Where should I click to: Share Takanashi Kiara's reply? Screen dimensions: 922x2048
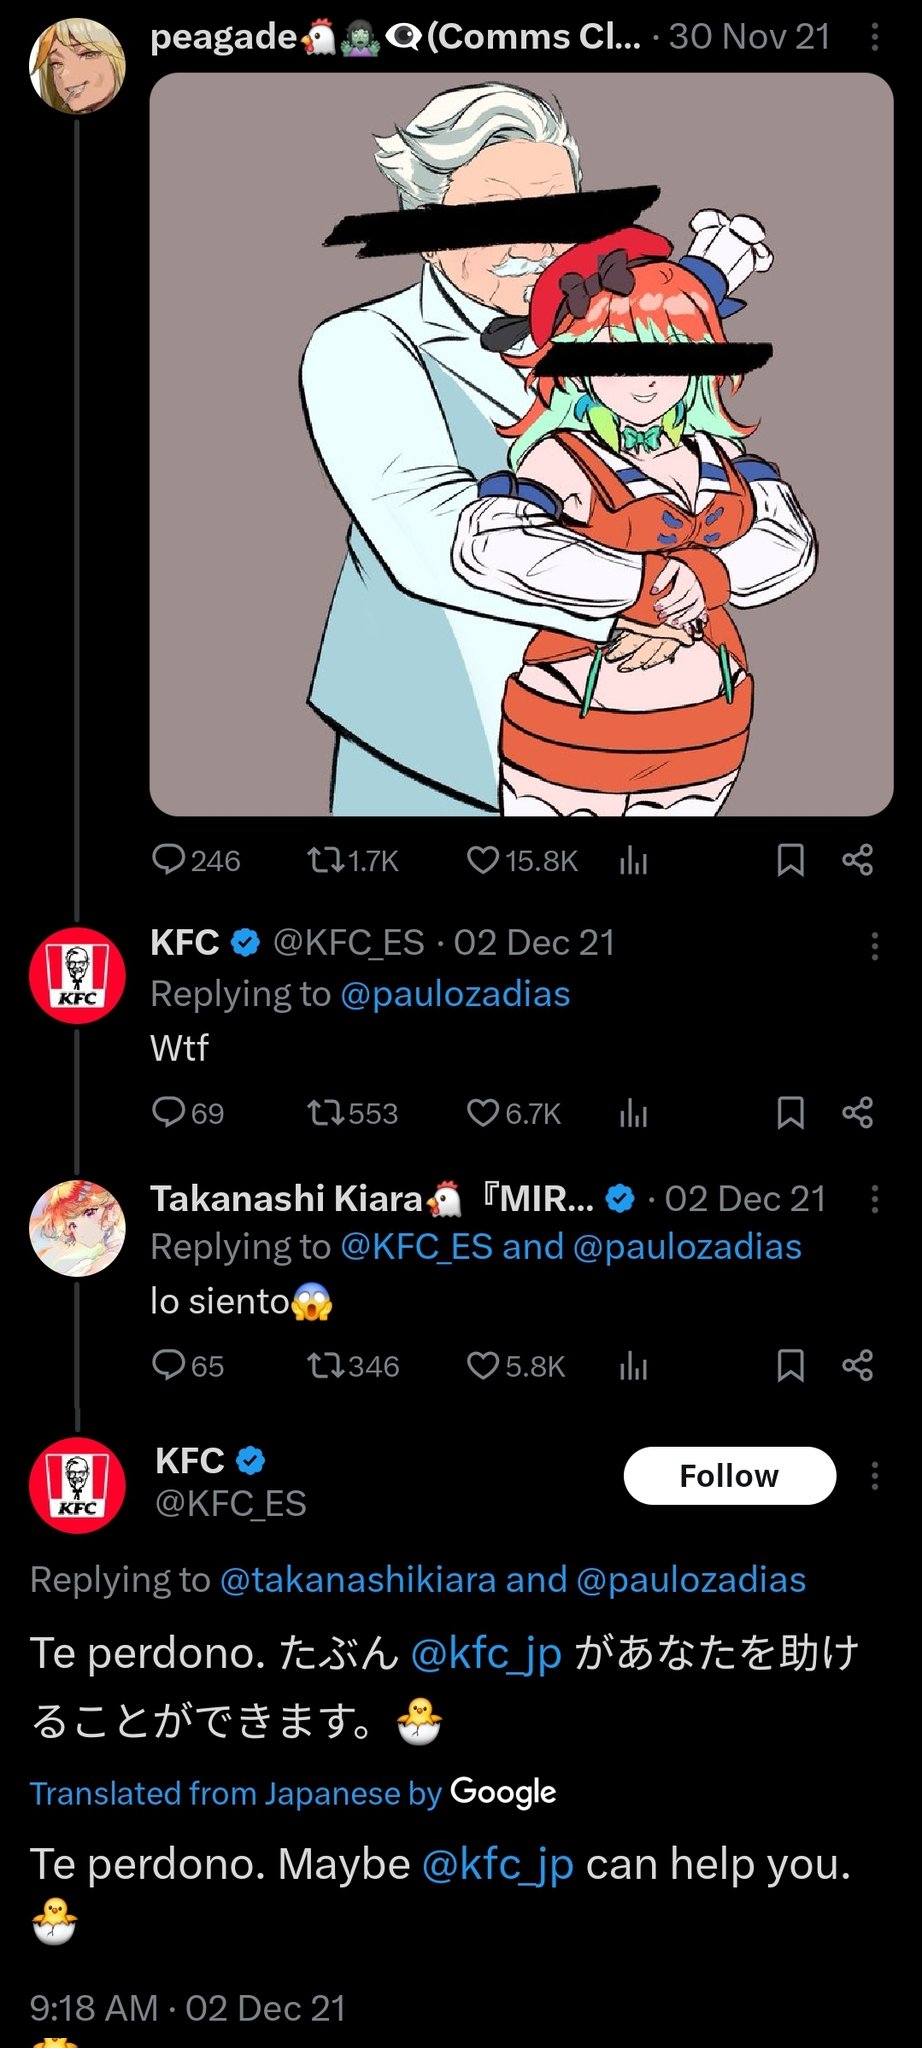[857, 1365]
